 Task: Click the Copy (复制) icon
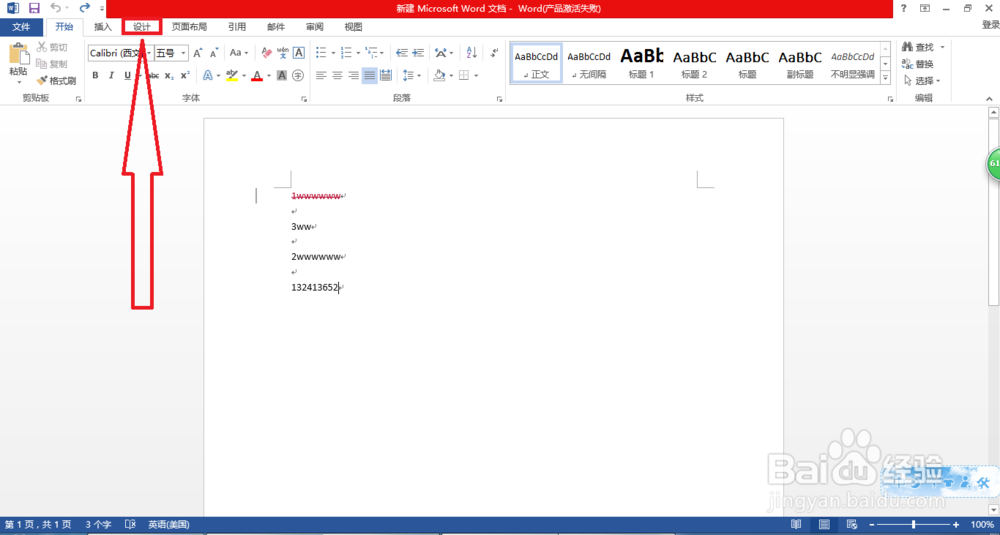pos(42,64)
